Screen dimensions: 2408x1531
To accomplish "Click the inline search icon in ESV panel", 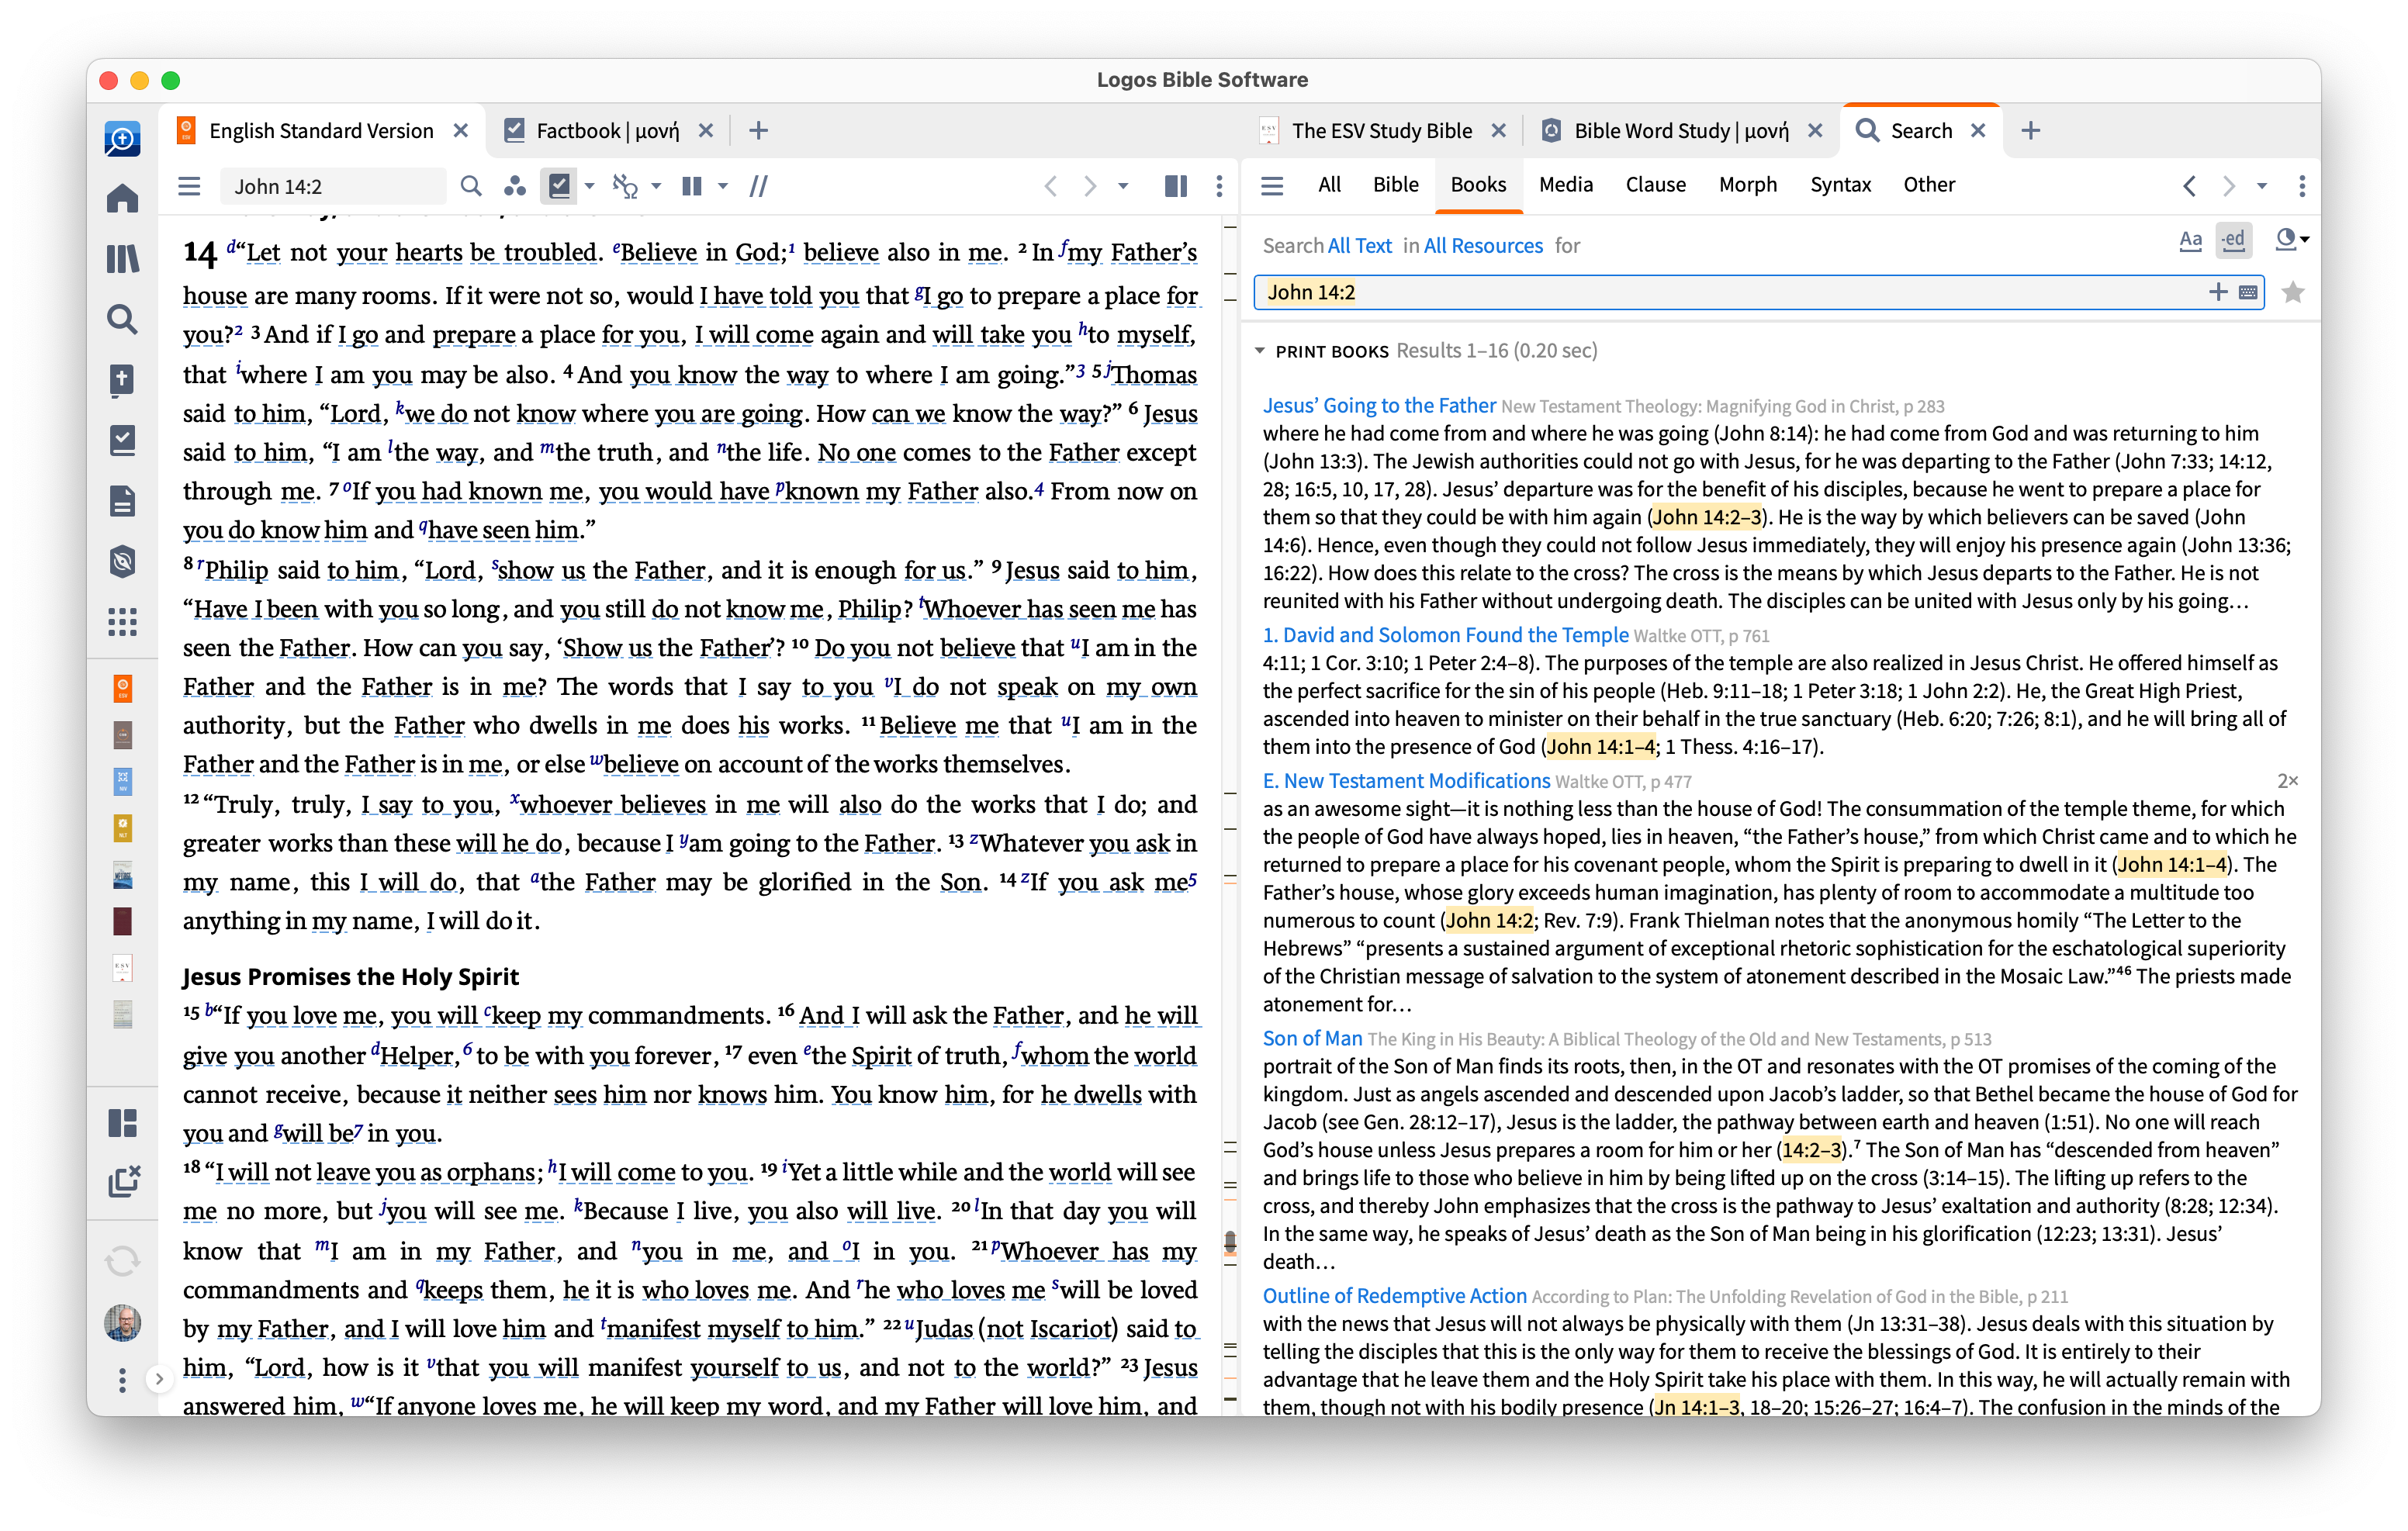I will pyautogui.click(x=470, y=186).
